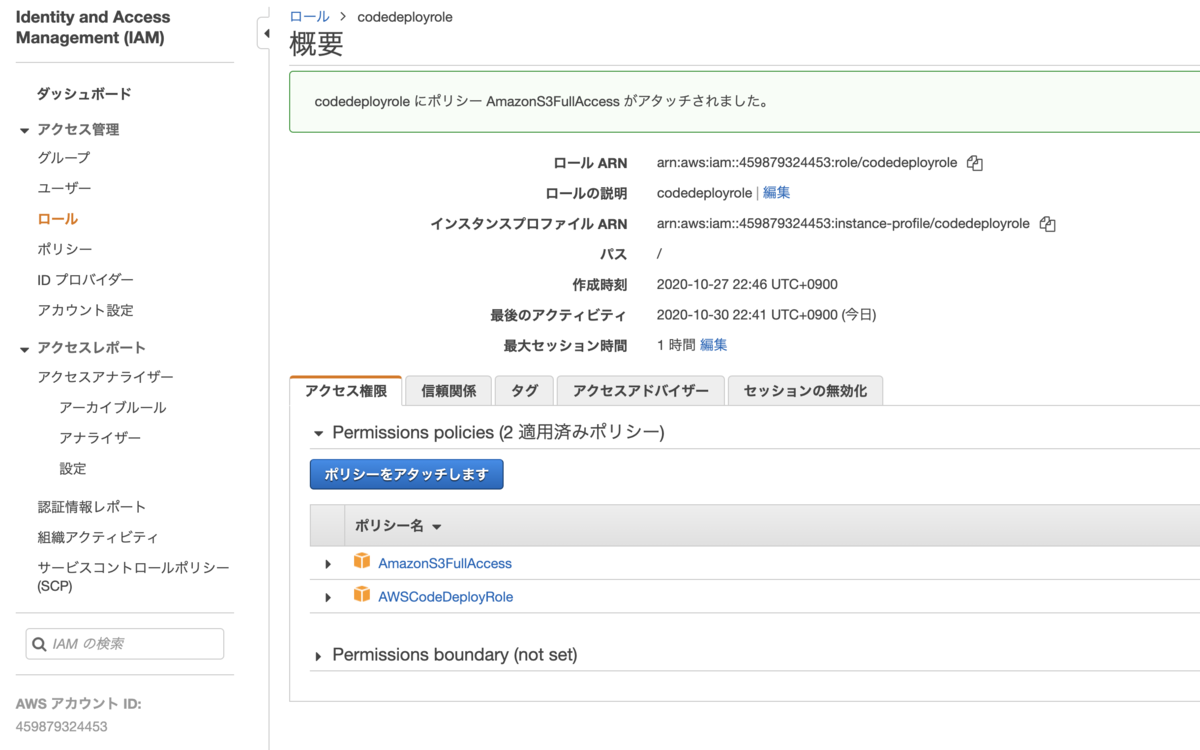The width and height of the screenshot is (1200, 750).
Task: Click the AWS account ID 459879324453 in the sidebar
Action: pyautogui.click(x=61, y=726)
